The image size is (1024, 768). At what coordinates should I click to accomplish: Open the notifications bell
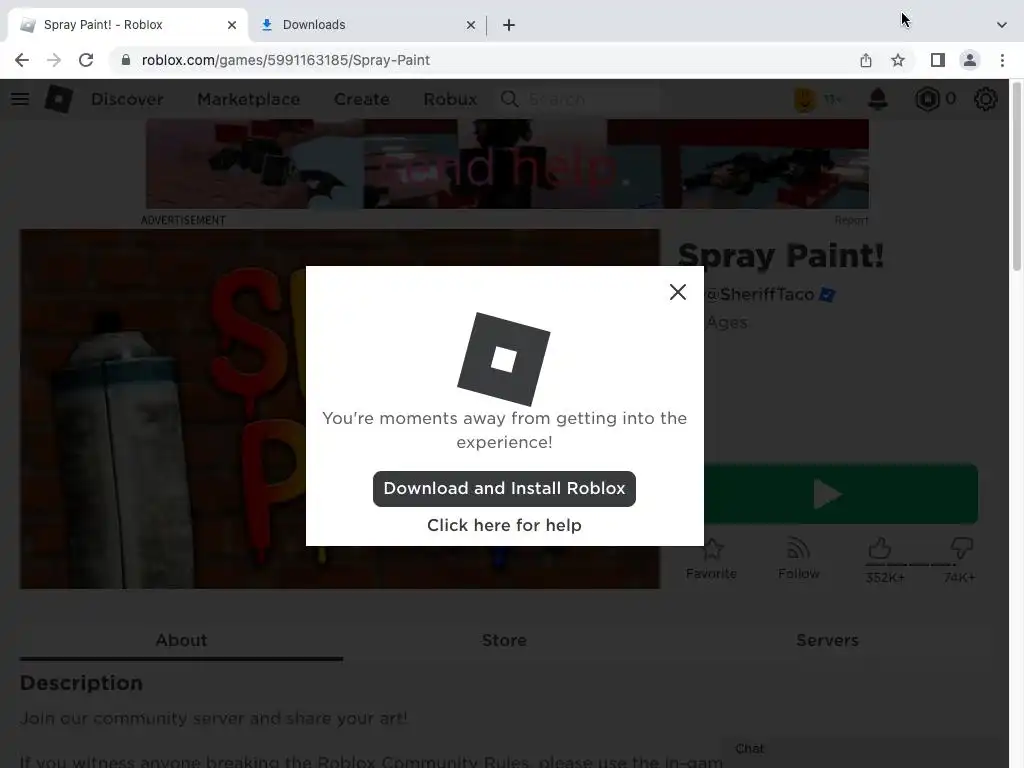pos(878,99)
